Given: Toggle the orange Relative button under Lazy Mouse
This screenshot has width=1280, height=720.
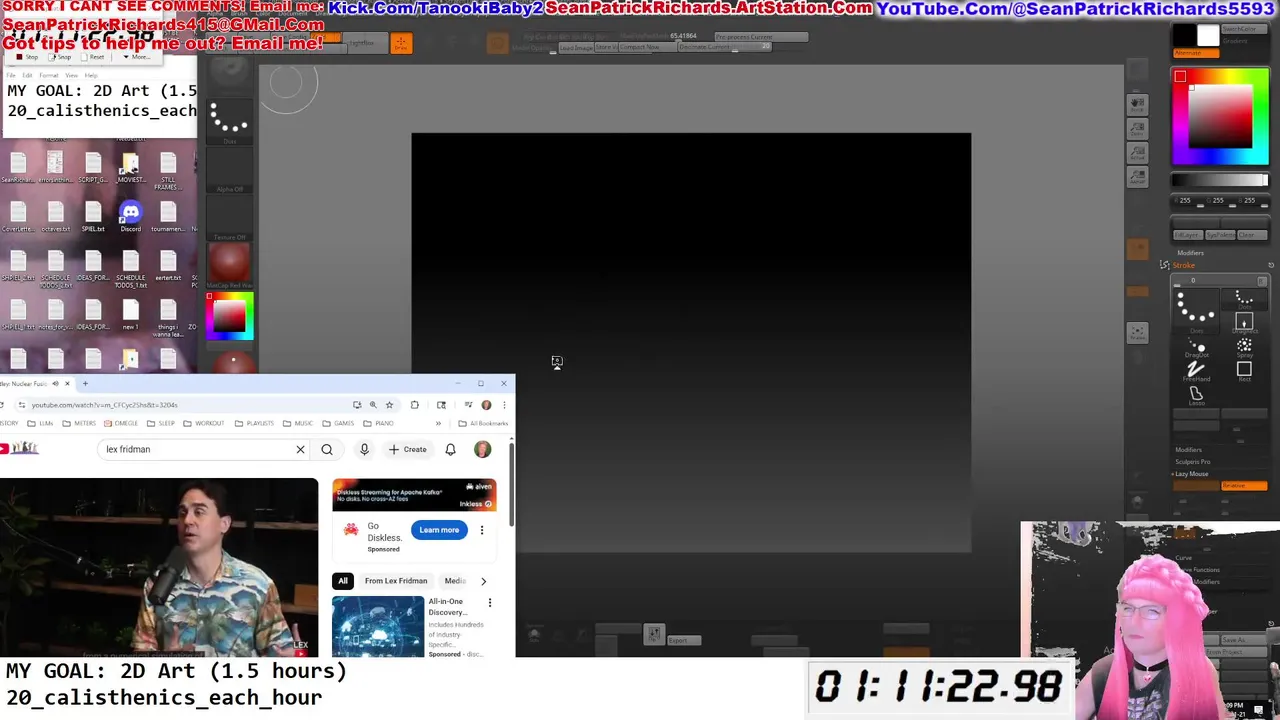Looking at the screenshot, I should (x=1244, y=486).
